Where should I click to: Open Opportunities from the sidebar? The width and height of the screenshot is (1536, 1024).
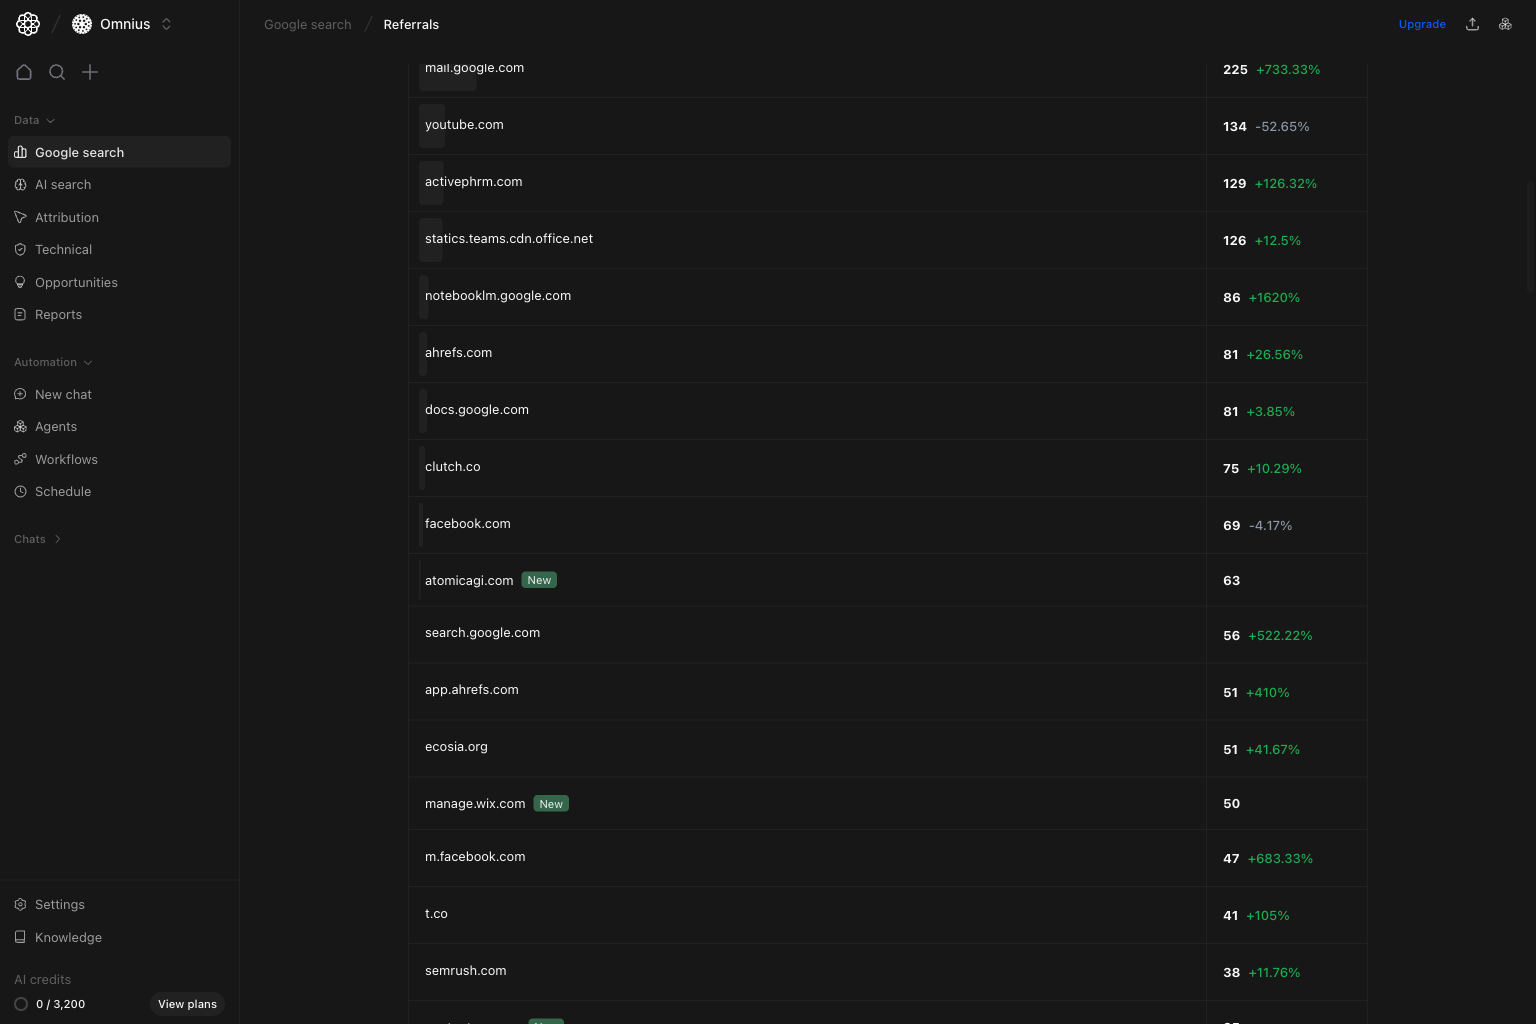pos(76,282)
